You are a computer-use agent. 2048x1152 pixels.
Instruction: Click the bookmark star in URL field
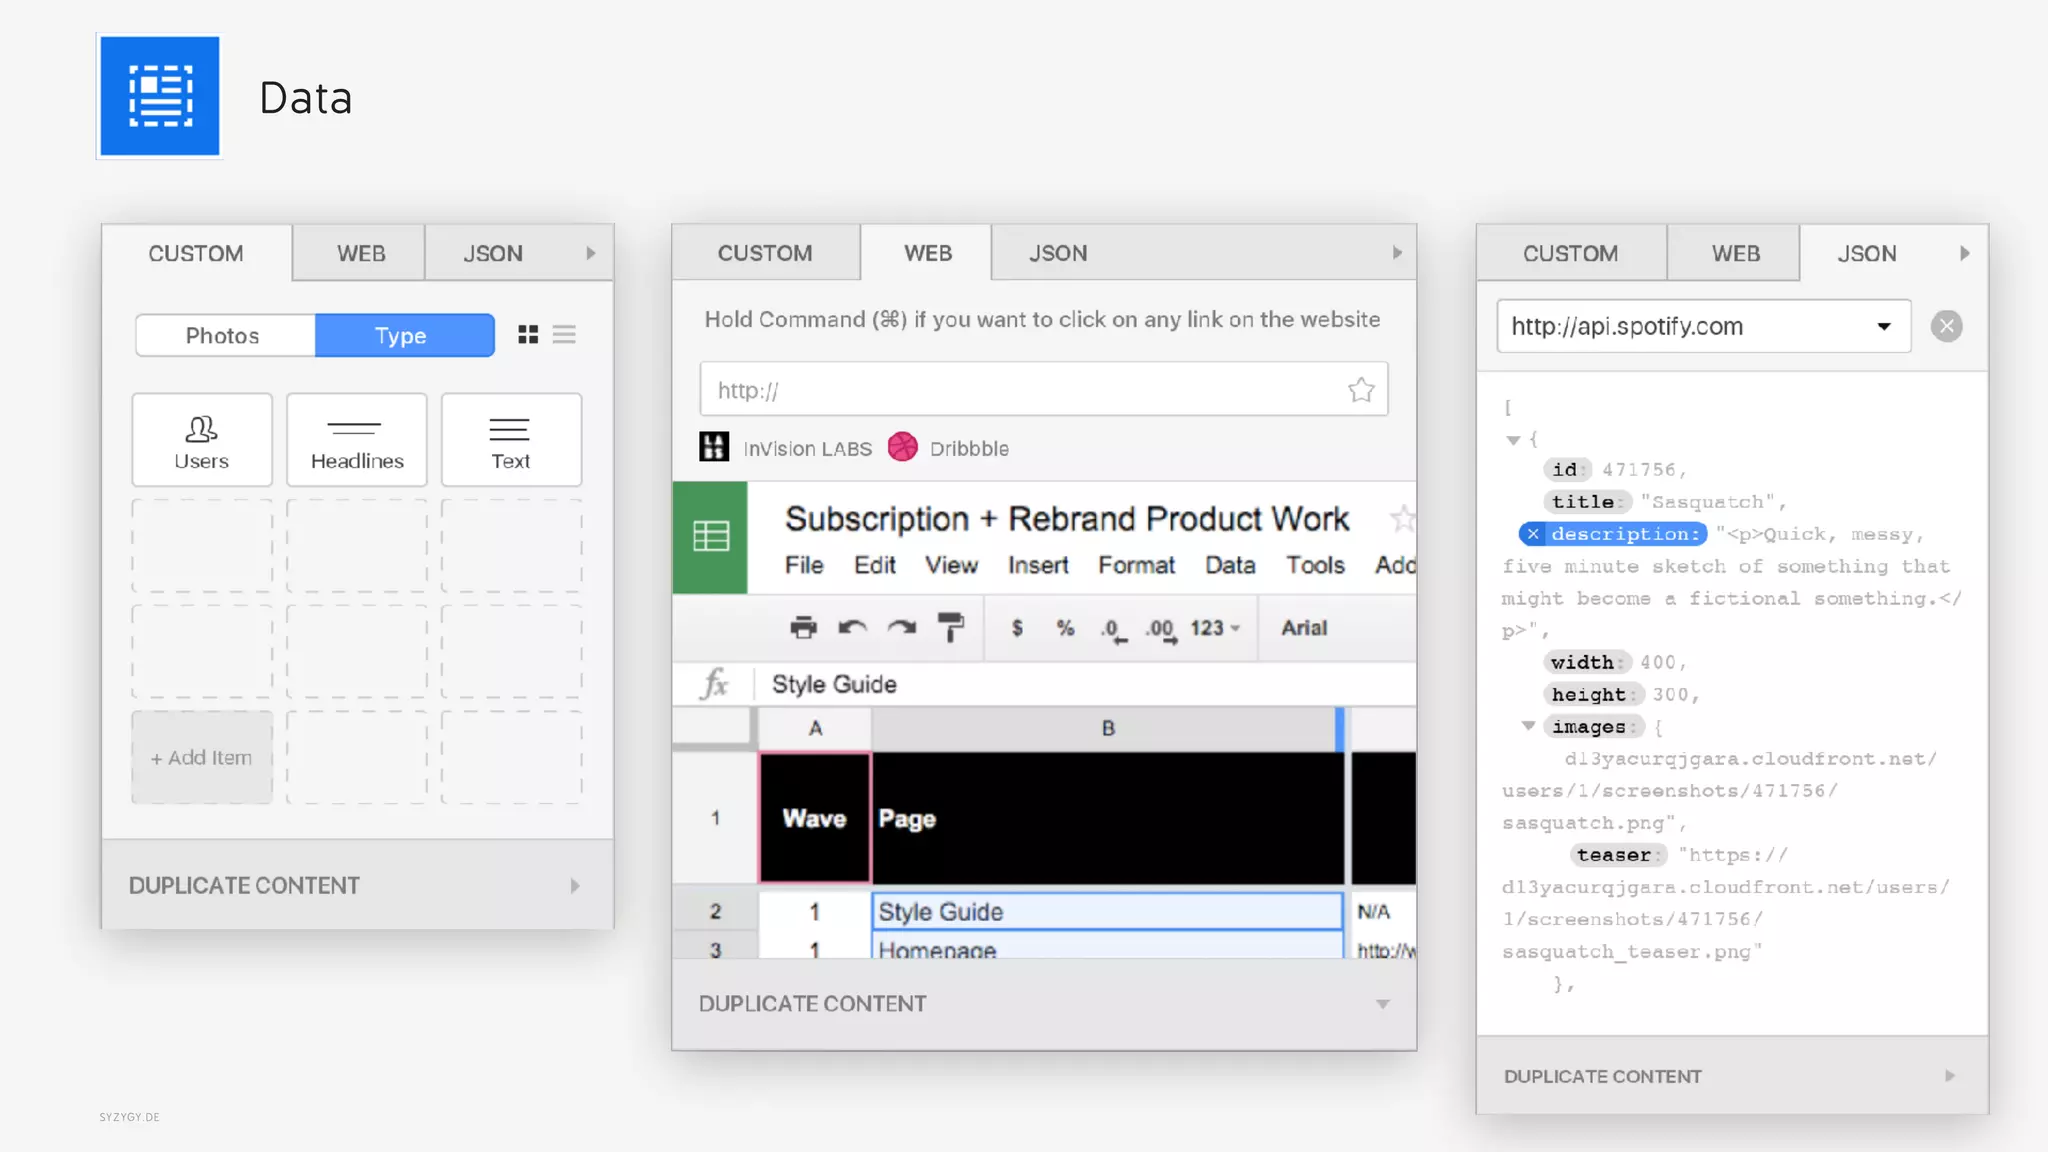(x=1360, y=390)
